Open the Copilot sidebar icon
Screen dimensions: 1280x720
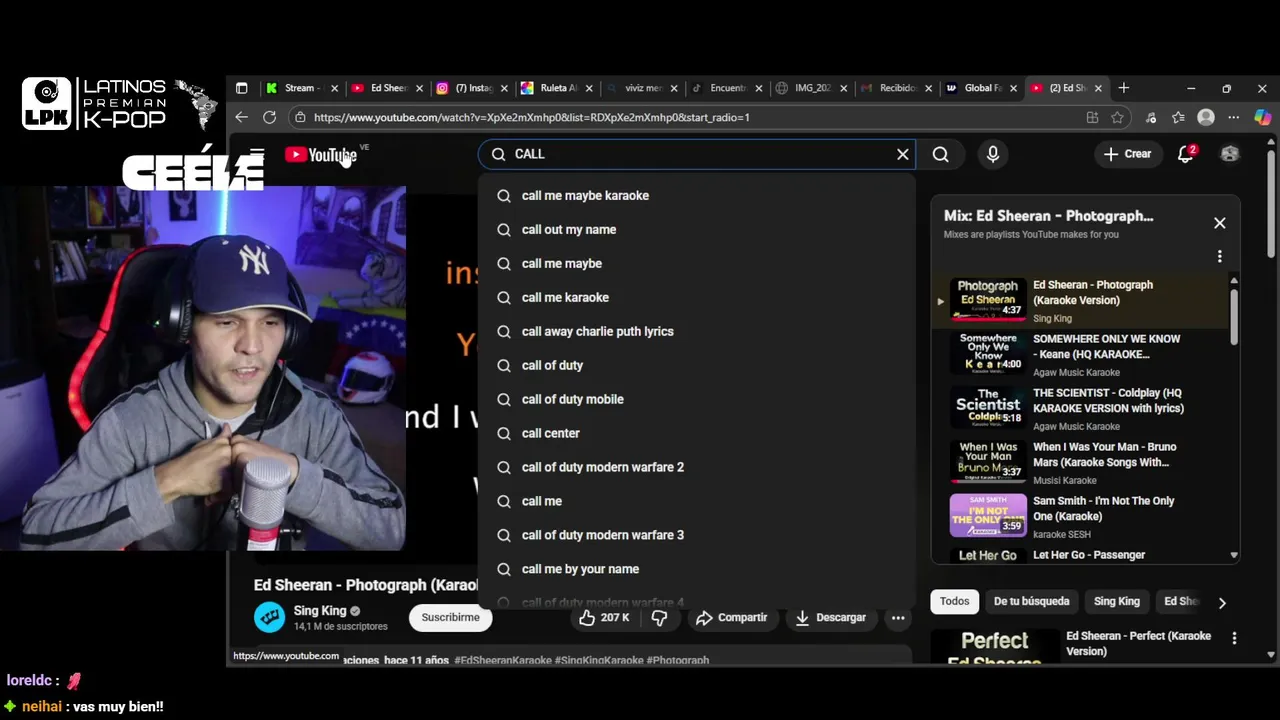(1262, 117)
